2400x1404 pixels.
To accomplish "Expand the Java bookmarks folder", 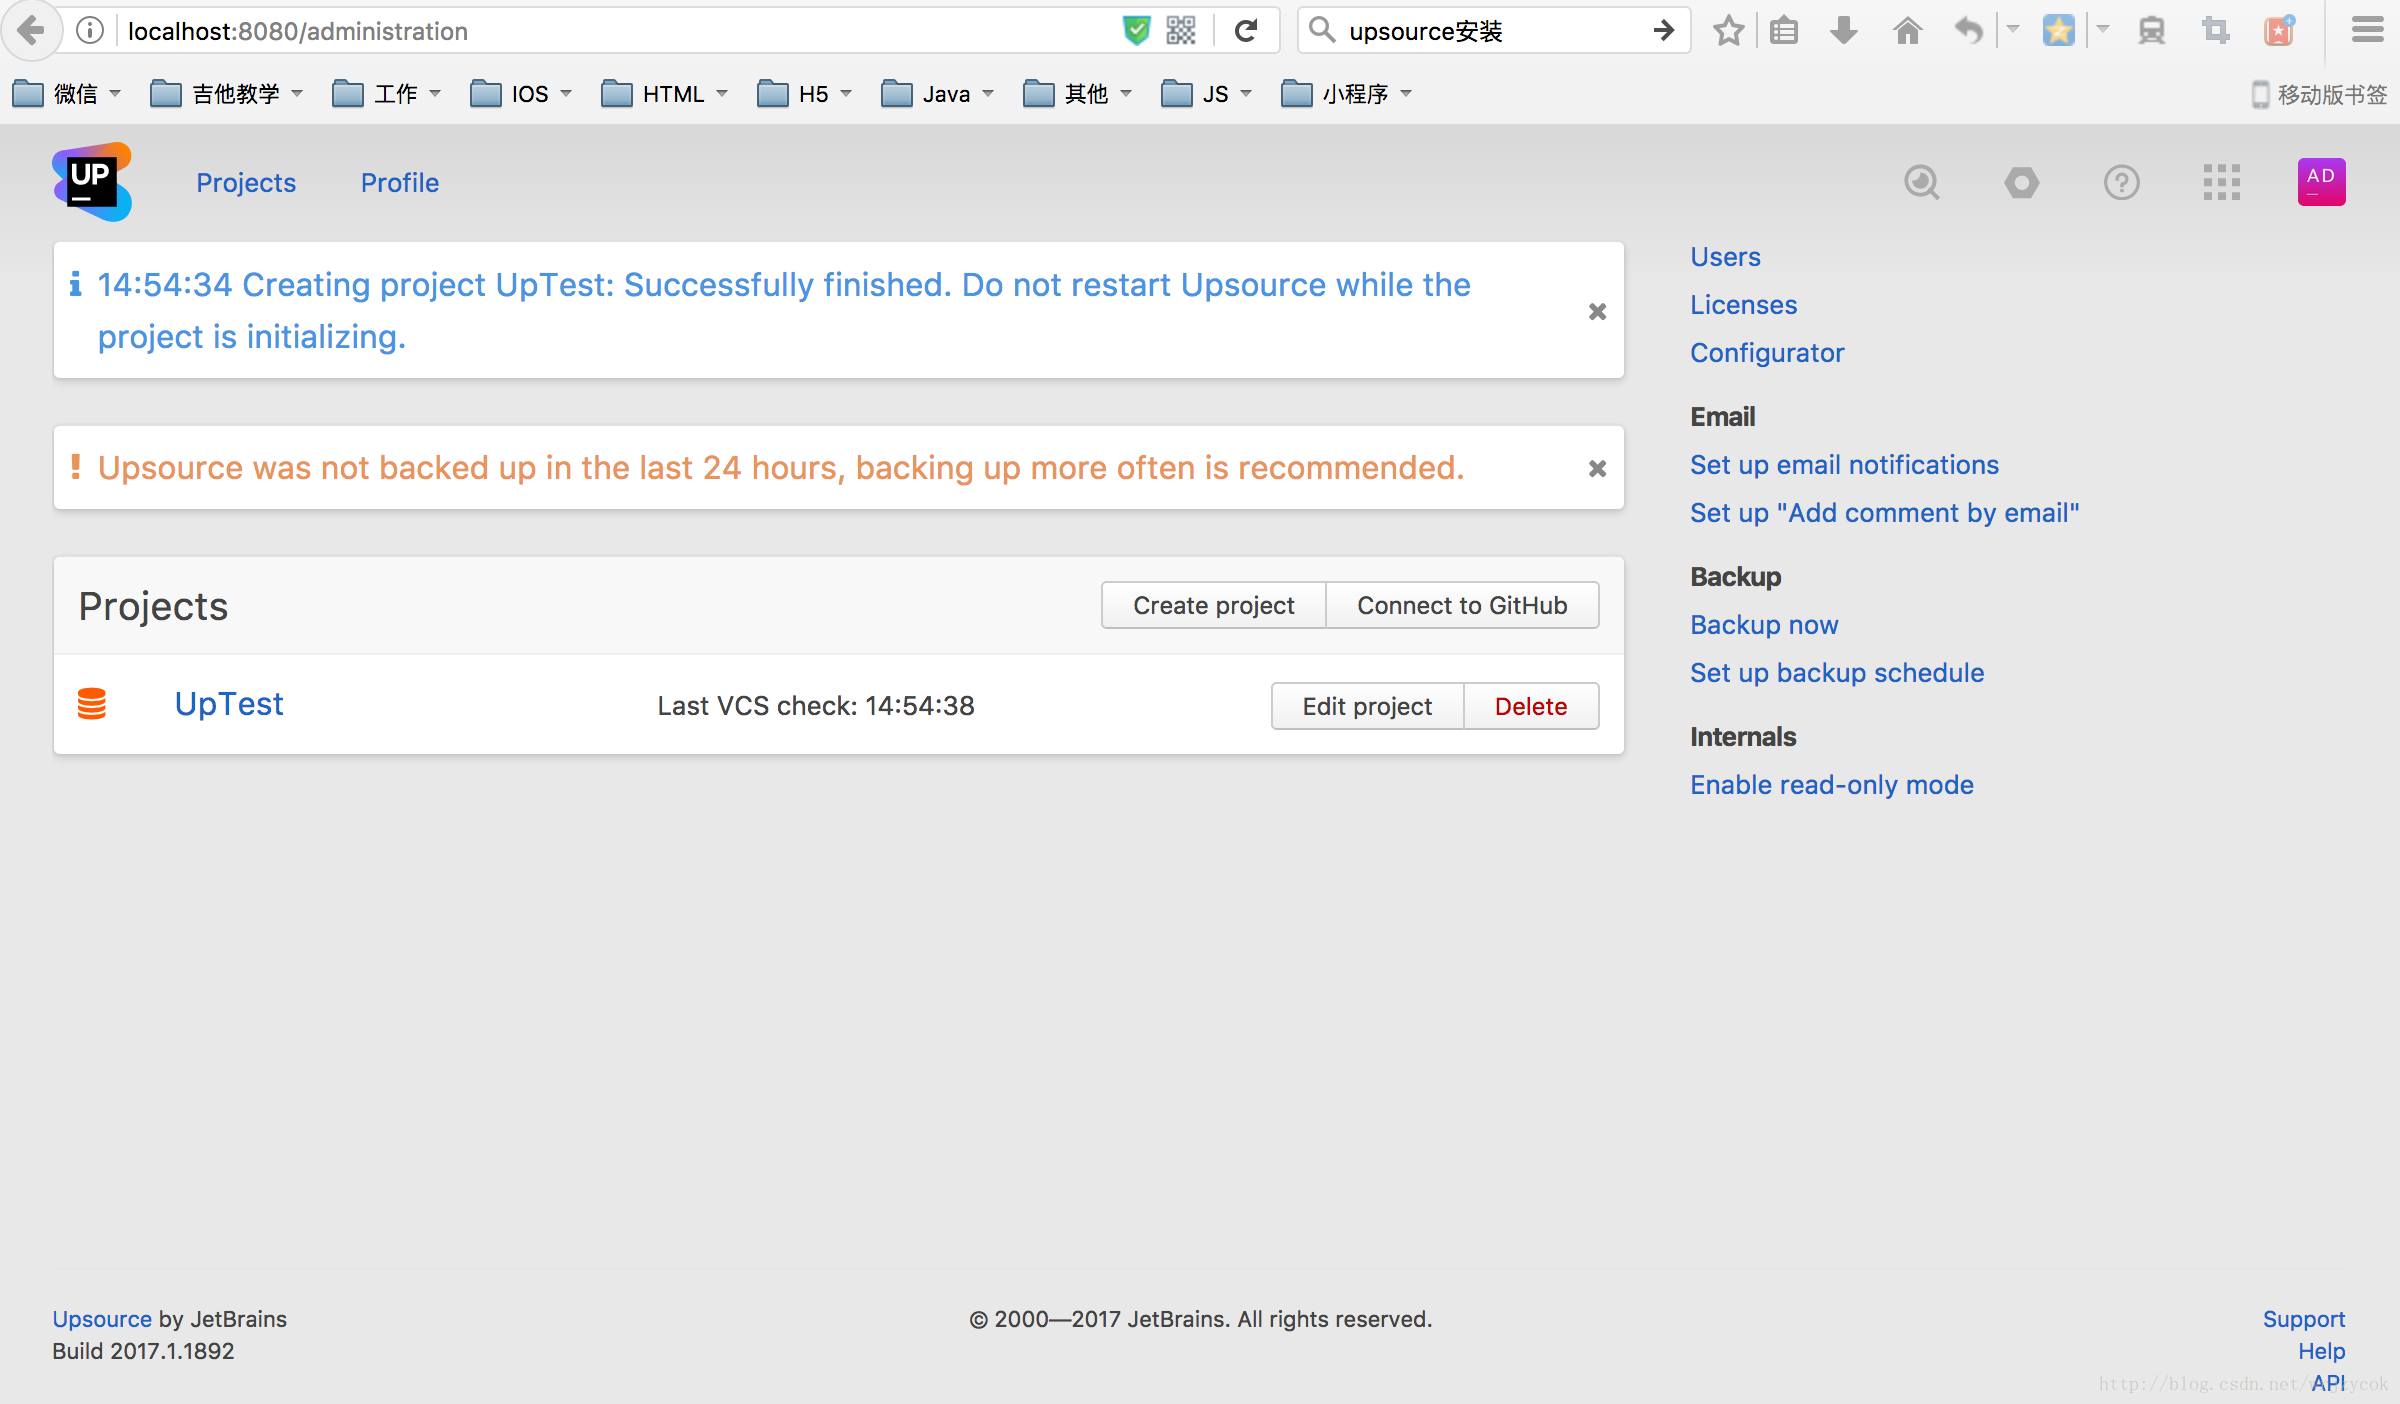I will (937, 94).
